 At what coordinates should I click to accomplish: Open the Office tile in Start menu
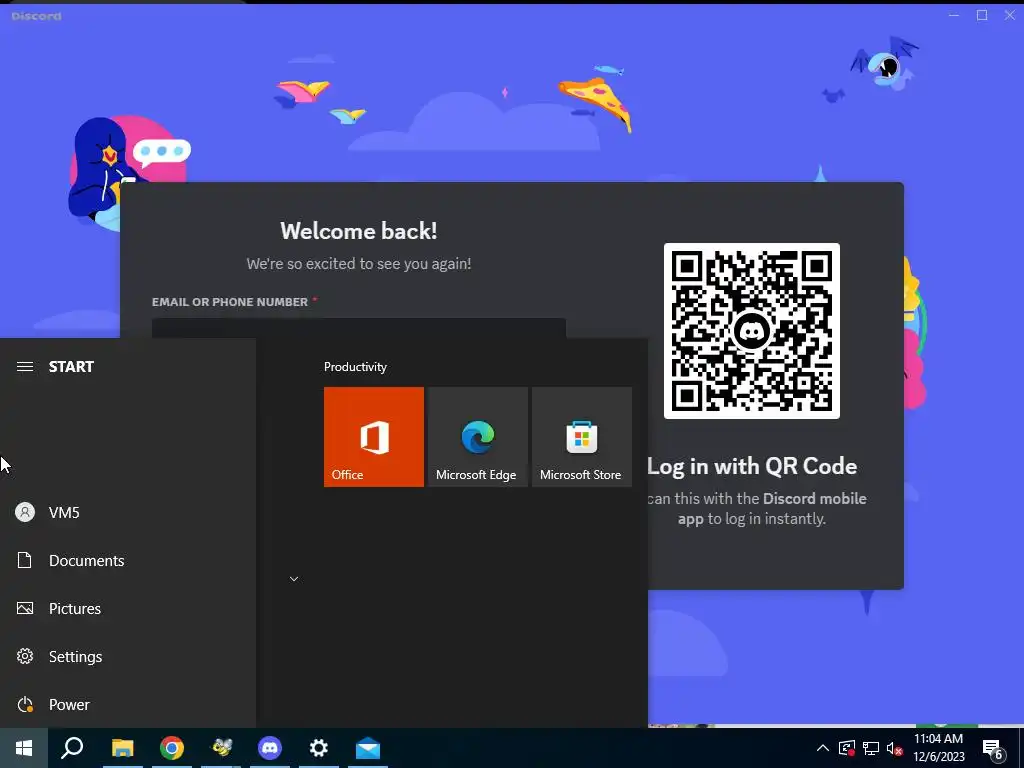point(374,436)
